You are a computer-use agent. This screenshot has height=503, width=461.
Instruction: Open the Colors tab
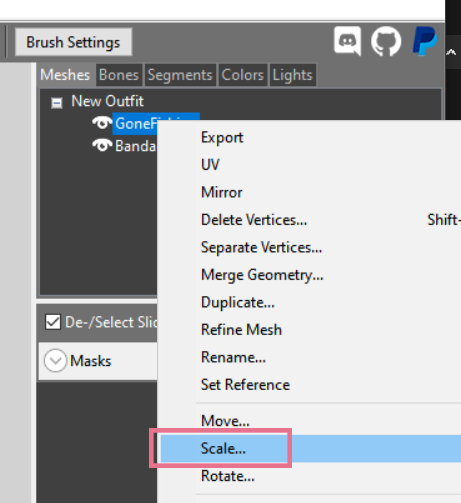pos(243,75)
